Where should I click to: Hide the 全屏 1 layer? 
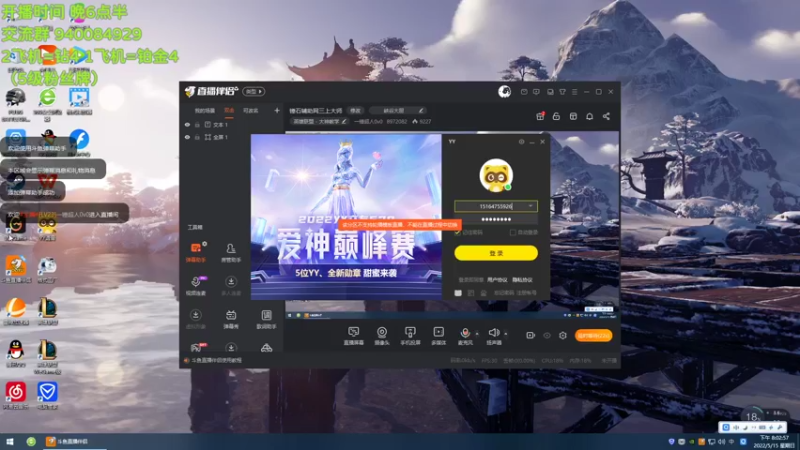coord(187,137)
